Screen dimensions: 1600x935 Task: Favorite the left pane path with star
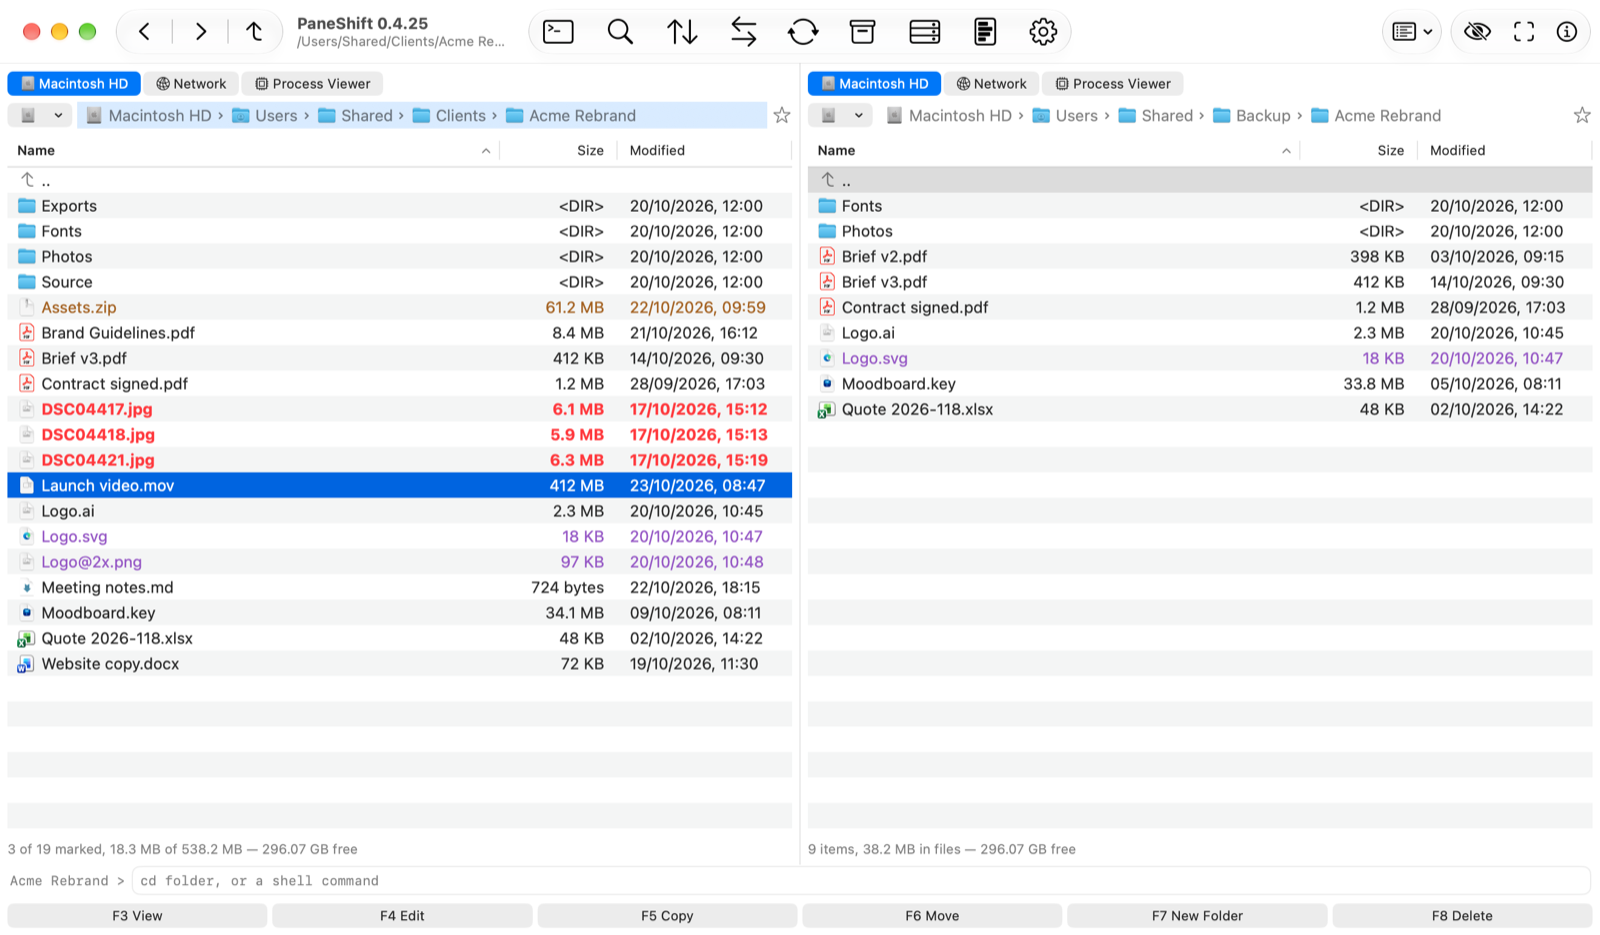point(782,115)
